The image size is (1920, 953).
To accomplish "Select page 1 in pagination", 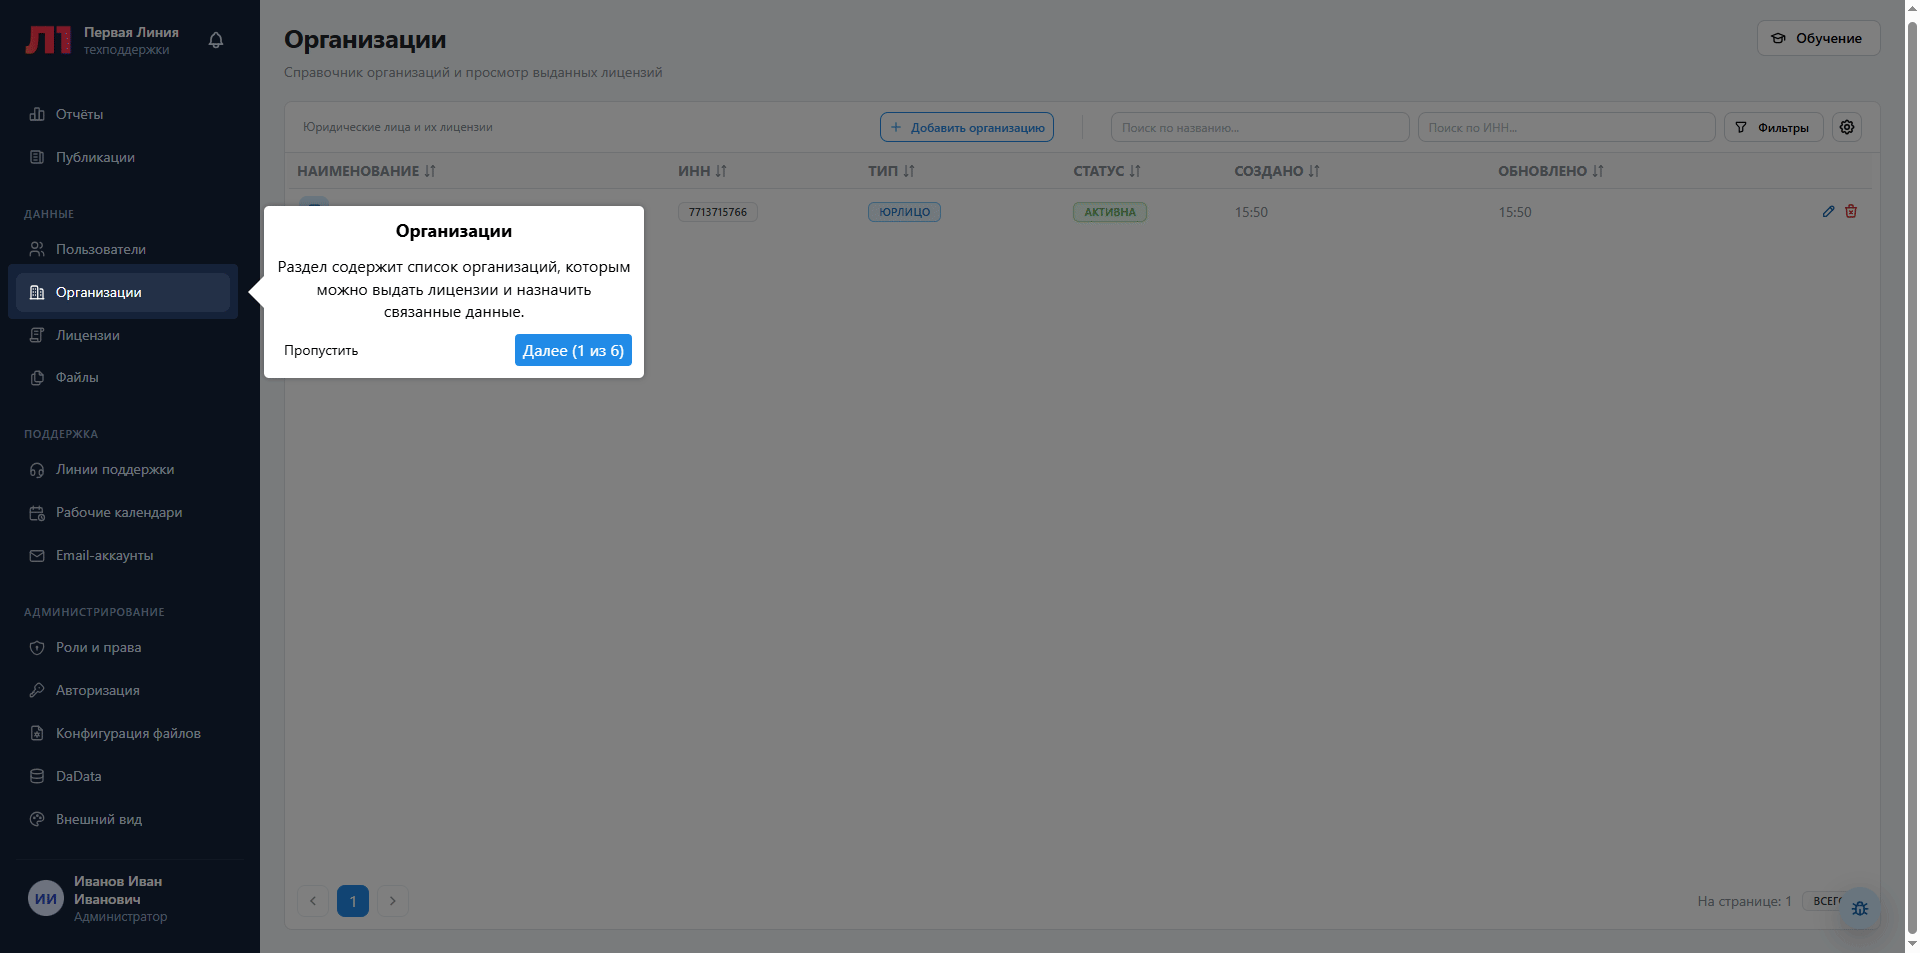I will [x=353, y=901].
